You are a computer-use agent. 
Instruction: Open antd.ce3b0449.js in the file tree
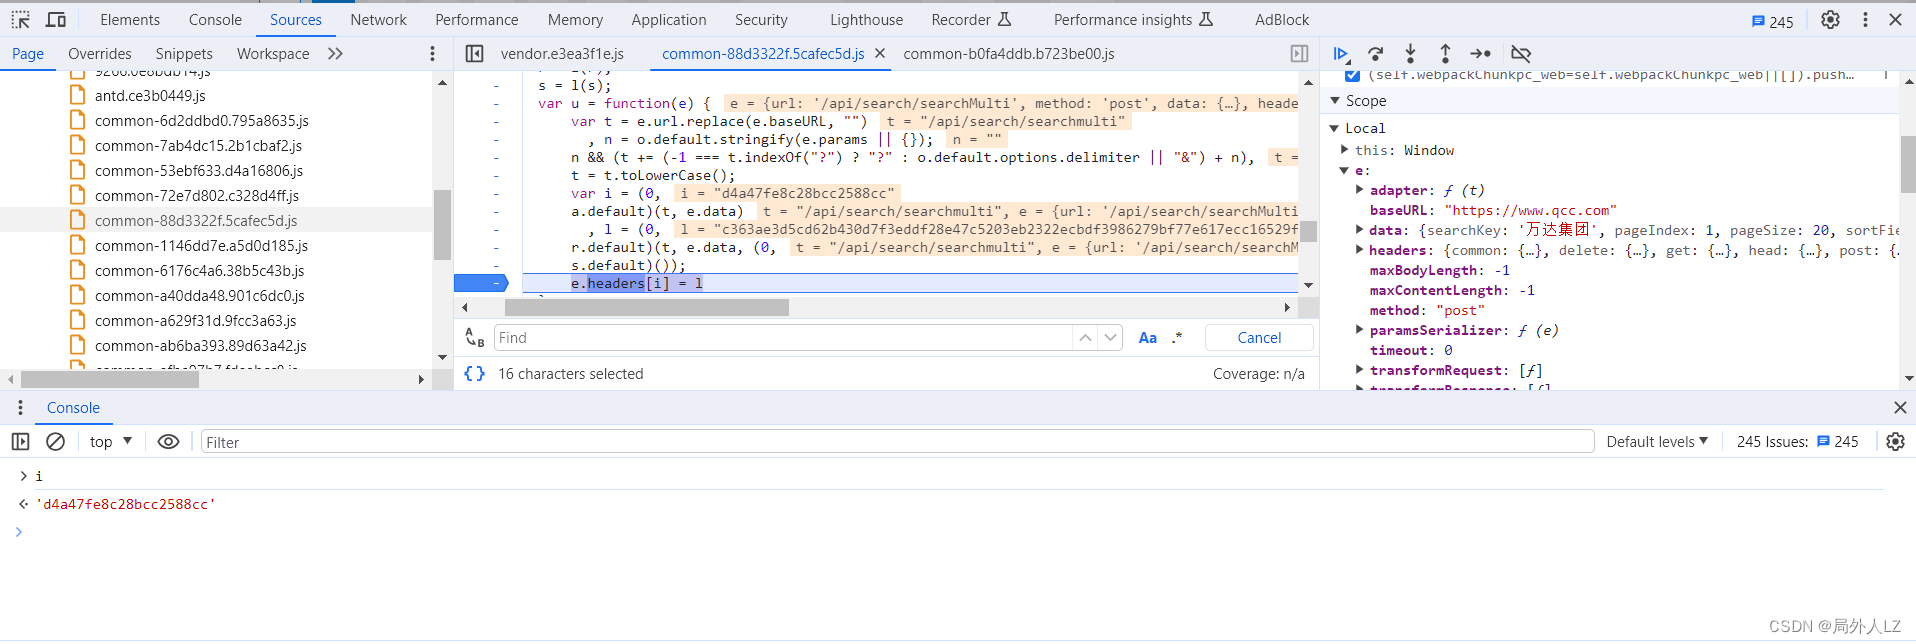(150, 96)
